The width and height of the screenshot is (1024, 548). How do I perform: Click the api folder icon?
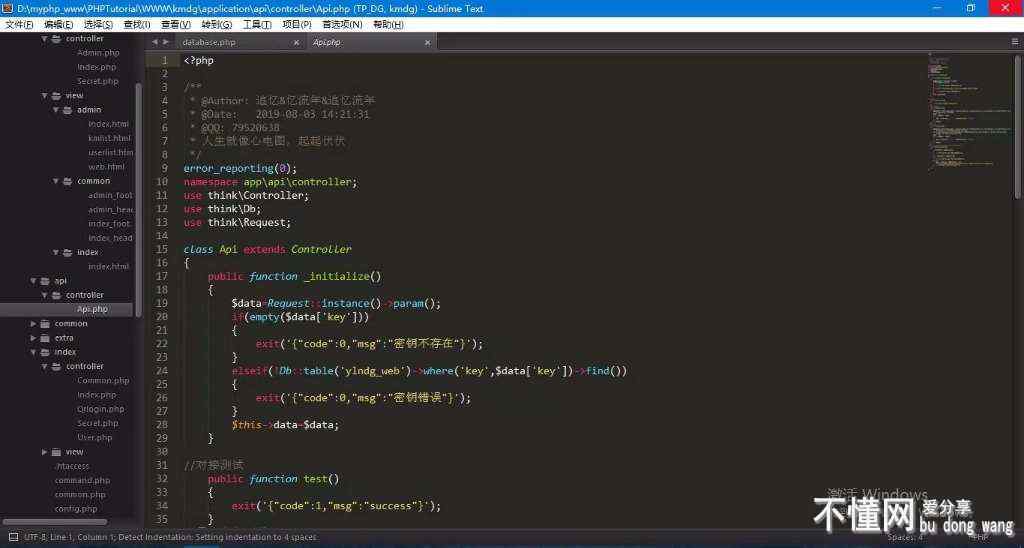tap(44, 281)
